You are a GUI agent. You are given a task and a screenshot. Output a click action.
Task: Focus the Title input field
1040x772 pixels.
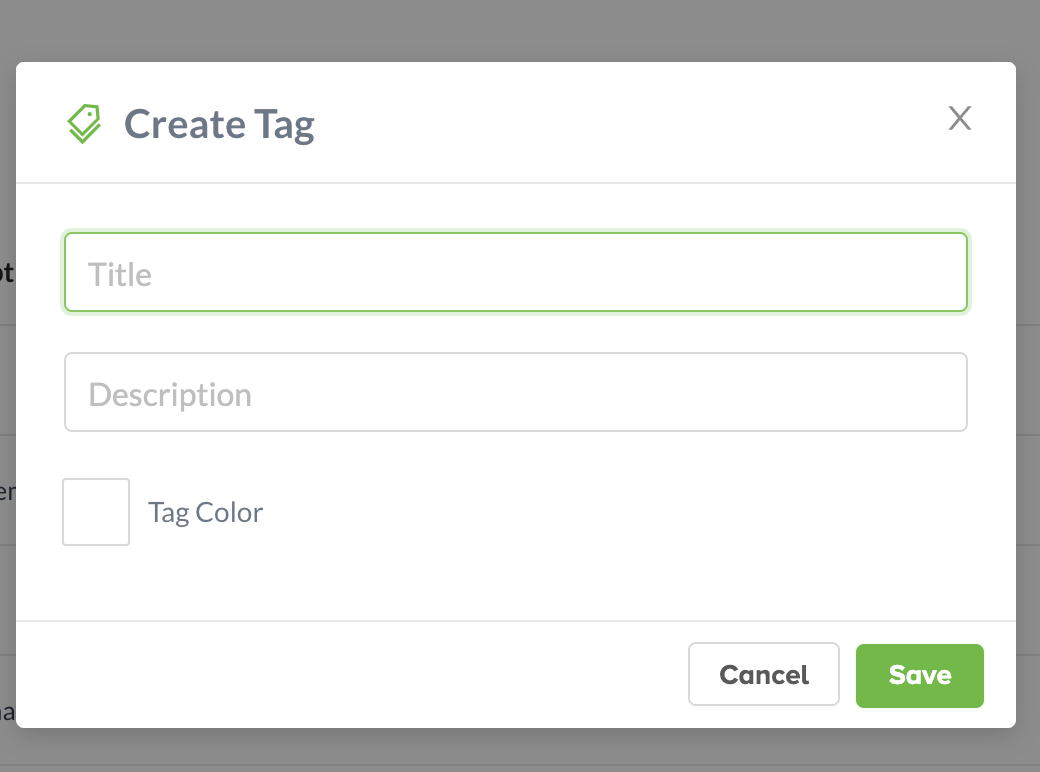(515, 273)
